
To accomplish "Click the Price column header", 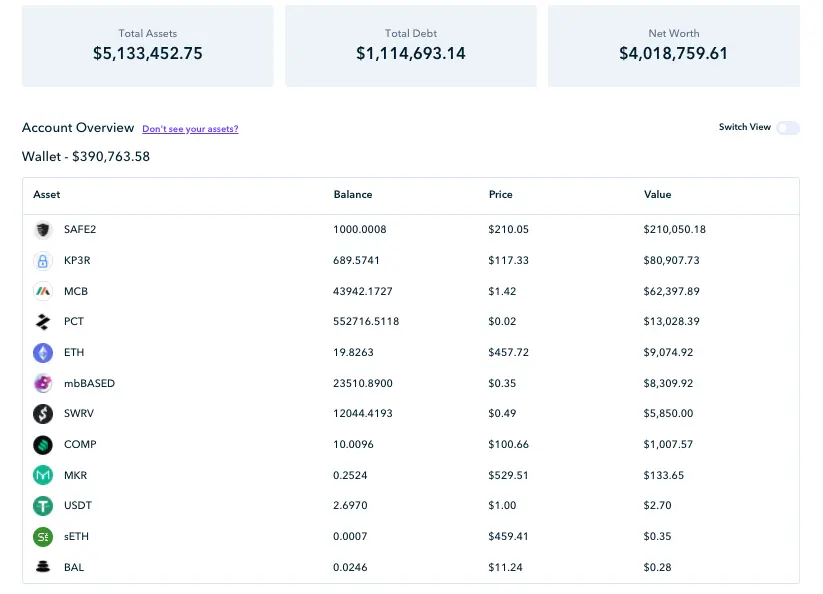I will point(500,195).
